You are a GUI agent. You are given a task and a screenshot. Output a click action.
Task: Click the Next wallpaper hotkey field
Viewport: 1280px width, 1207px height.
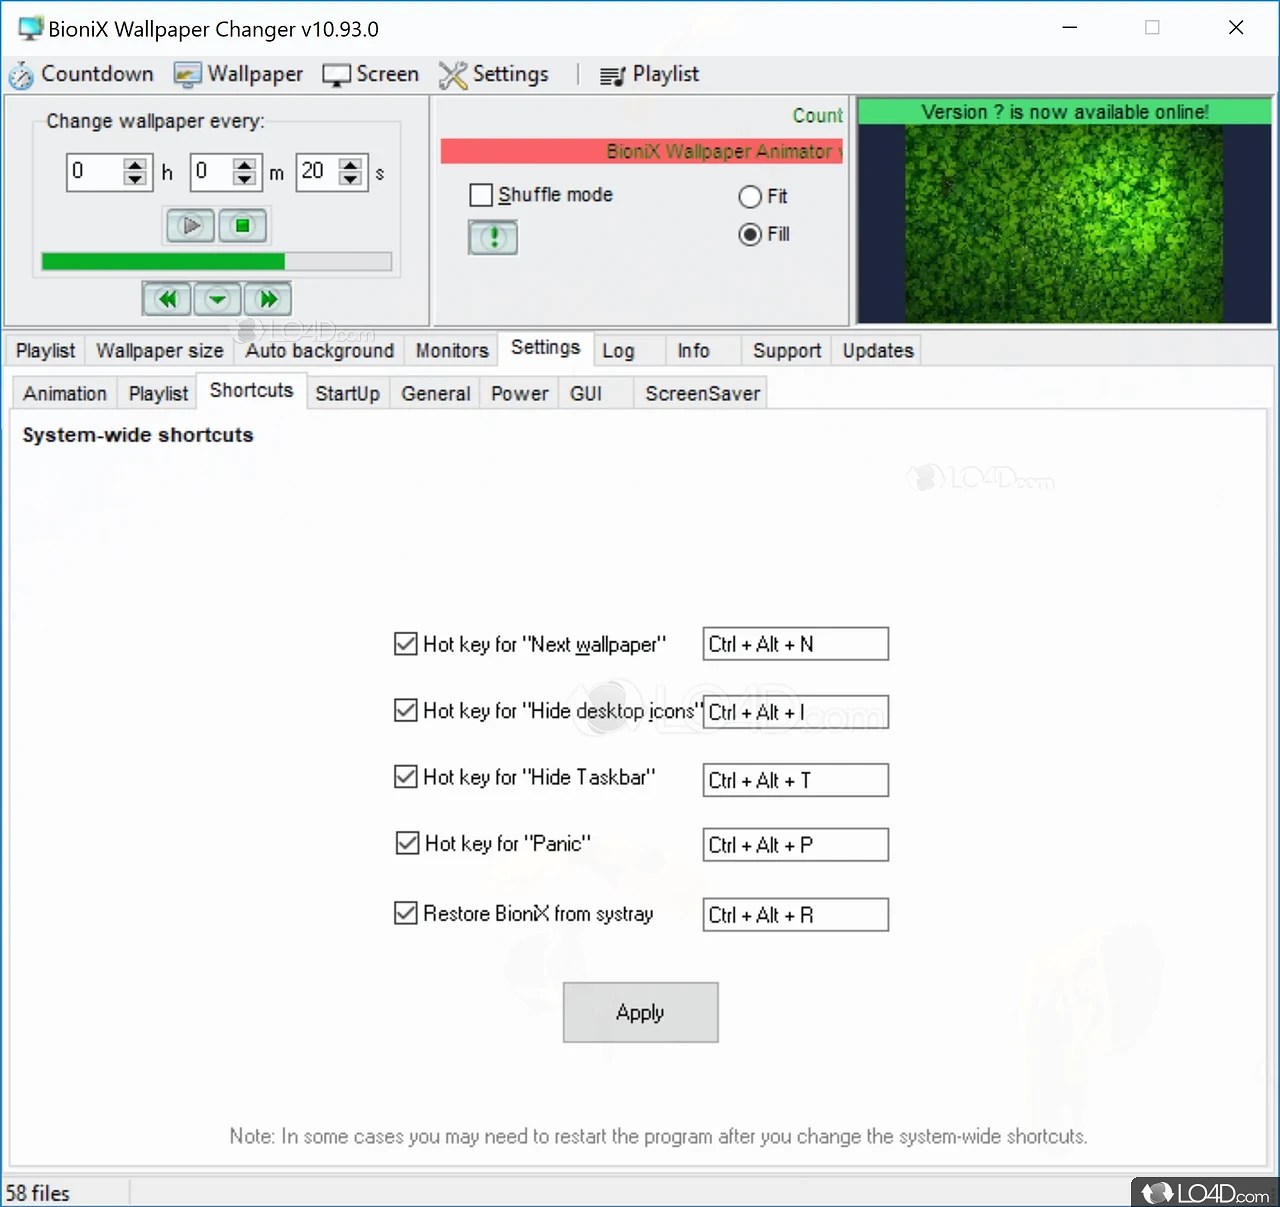(x=796, y=644)
